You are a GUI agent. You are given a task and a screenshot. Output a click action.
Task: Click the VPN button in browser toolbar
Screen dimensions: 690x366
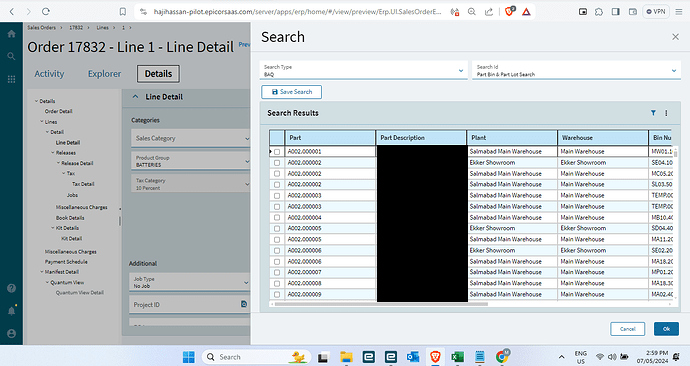tap(656, 12)
